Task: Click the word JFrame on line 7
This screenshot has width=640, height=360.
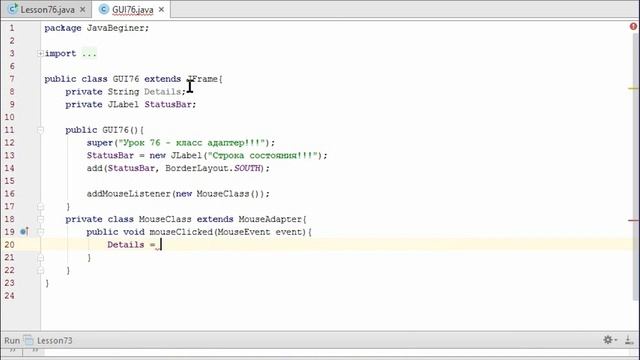Action: [203, 79]
